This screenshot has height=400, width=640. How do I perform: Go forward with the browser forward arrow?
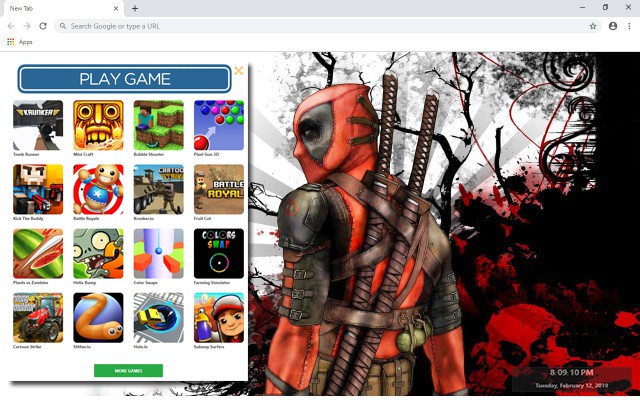click(x=27, y=26)
